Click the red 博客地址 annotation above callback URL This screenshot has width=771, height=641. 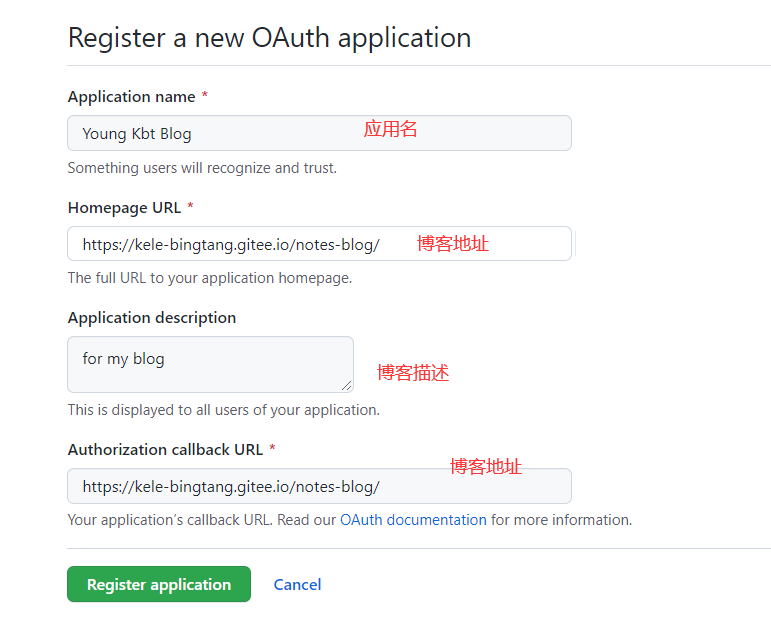(486, 466)
